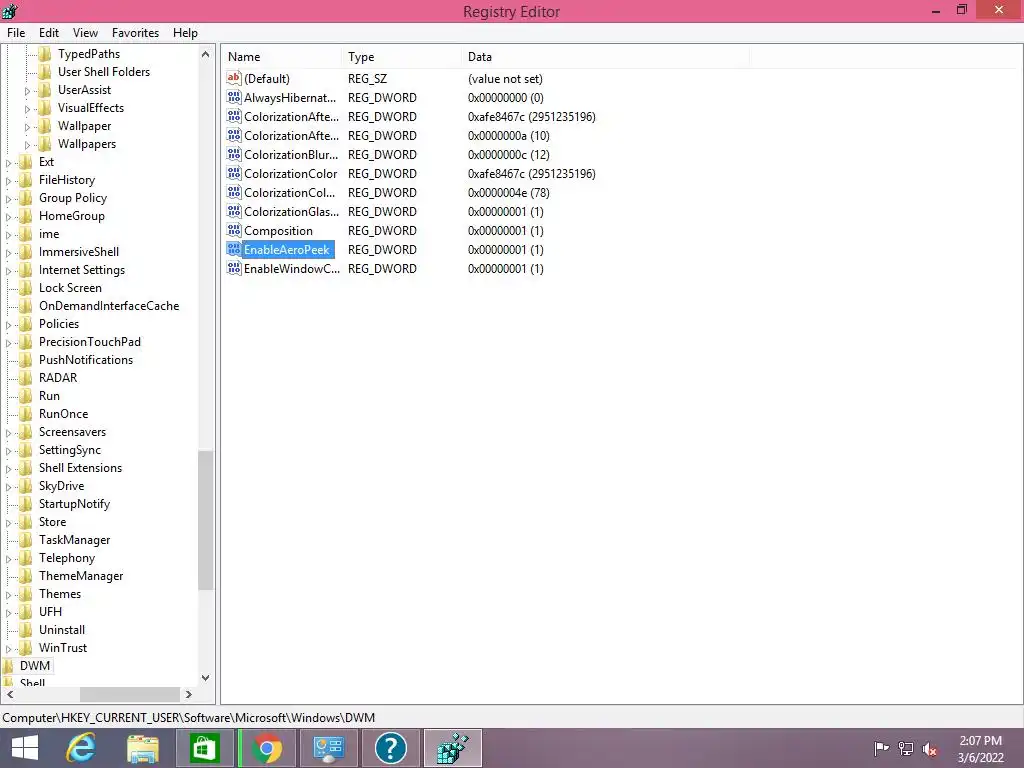Open File Explorer from taskbar
Viewport: 1024px width, 768px height.
tap(143, 748)
